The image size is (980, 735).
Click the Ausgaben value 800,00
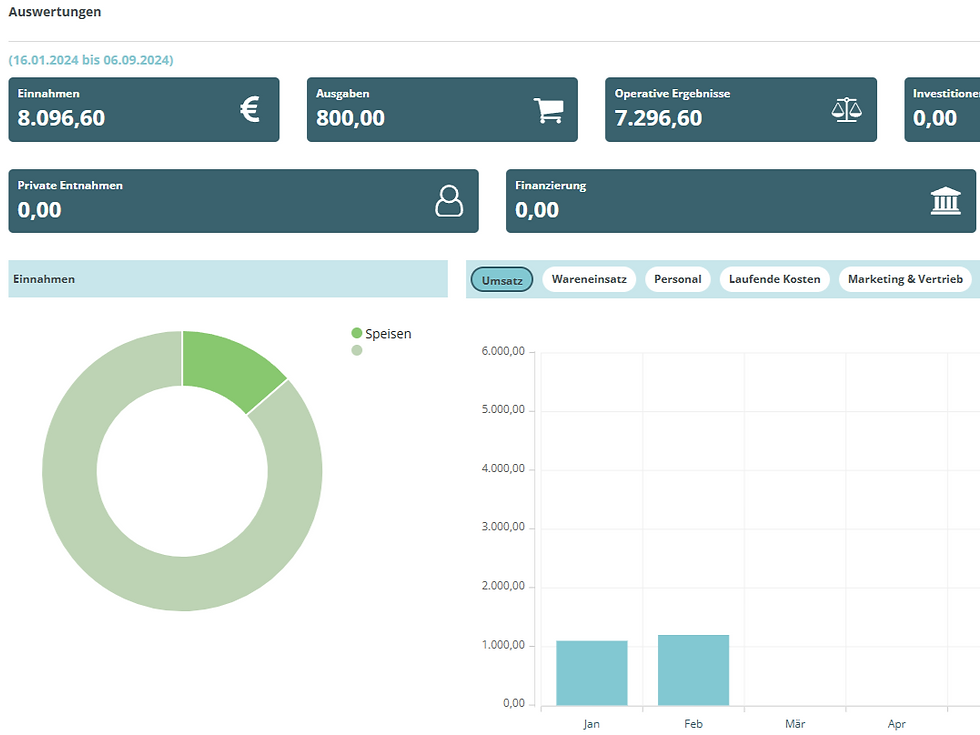pyautogui.click(x=350, y=118)
